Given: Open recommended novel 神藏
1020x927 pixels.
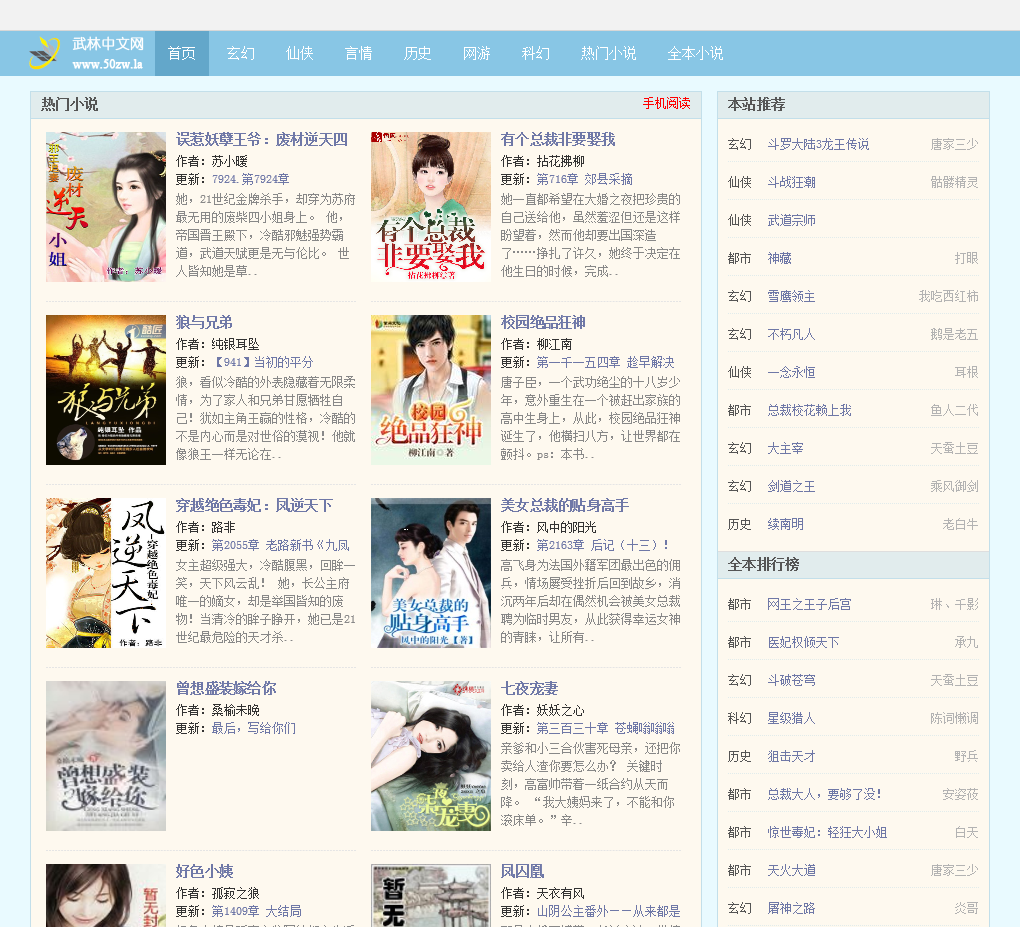Looking at the screenshot, I should pyautogui.click(x=779, y=258).
